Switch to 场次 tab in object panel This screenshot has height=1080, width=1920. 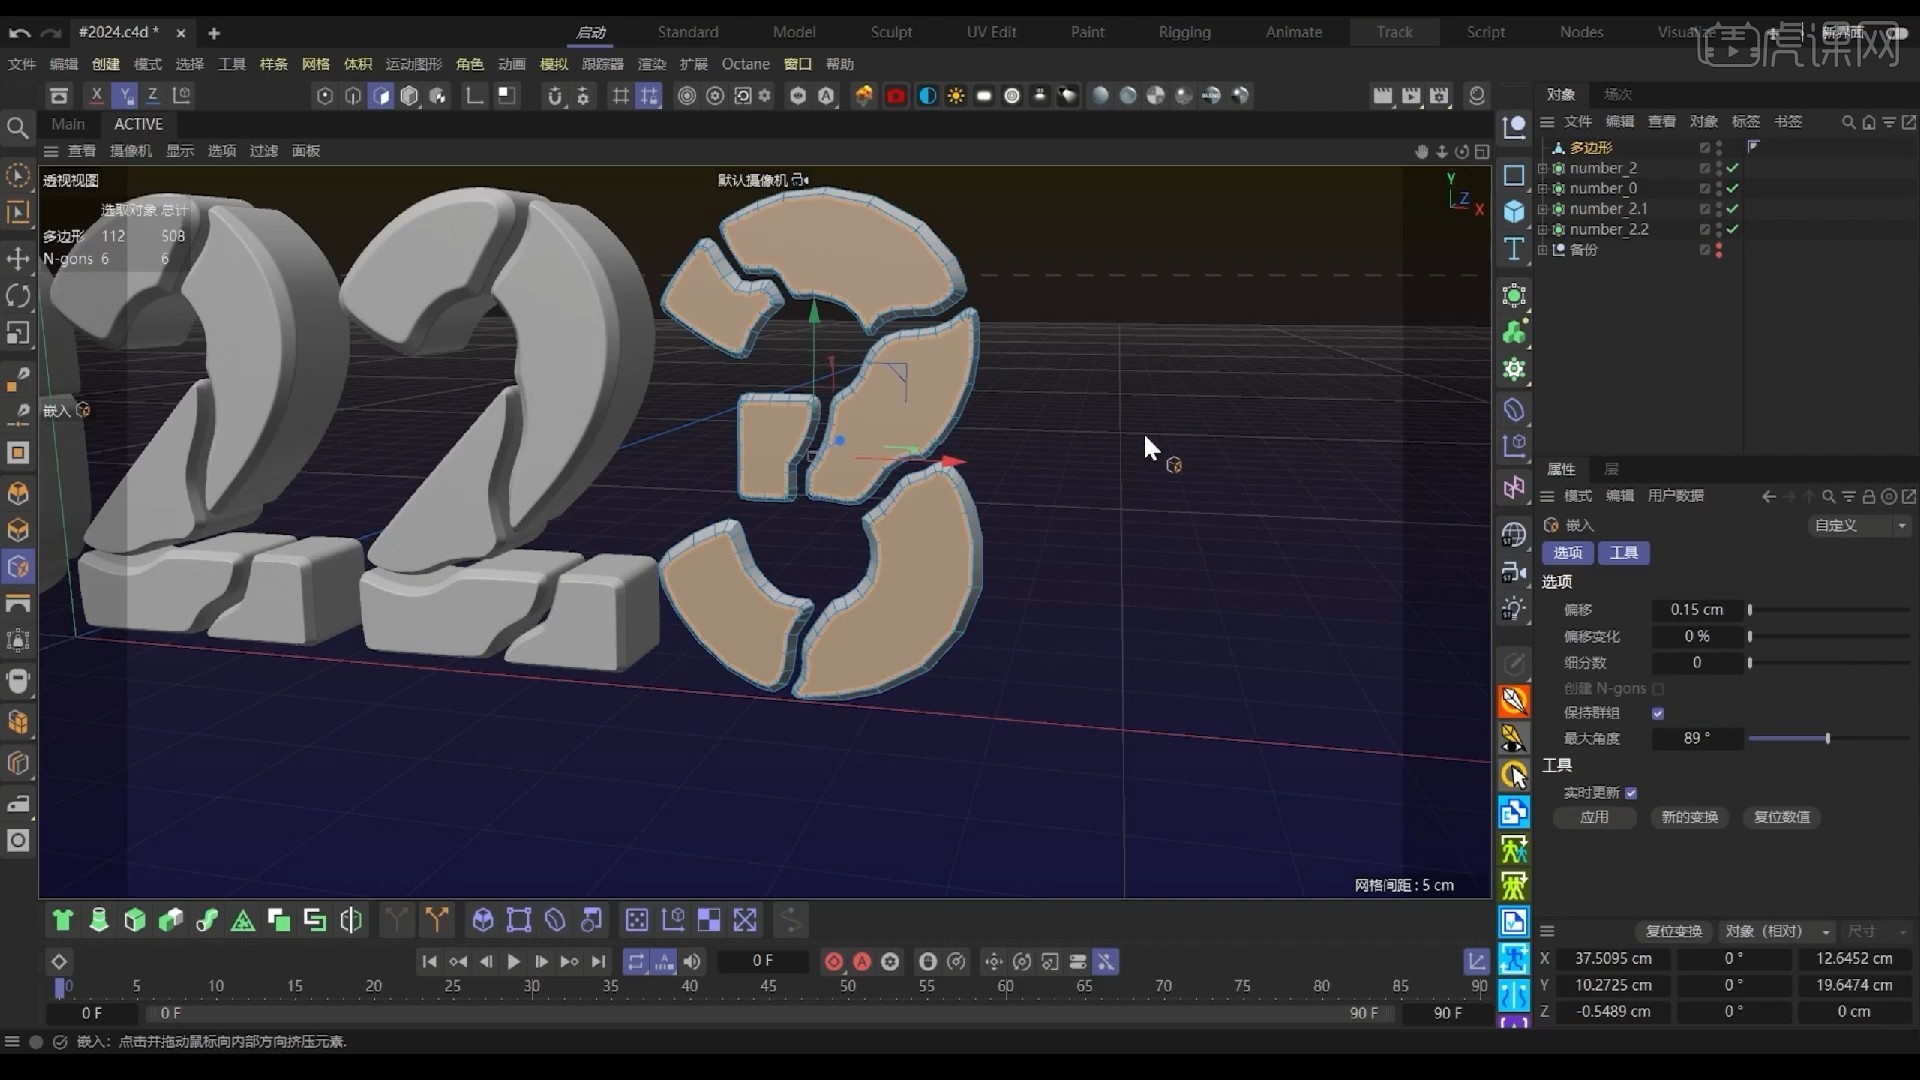coord(1618,94)
